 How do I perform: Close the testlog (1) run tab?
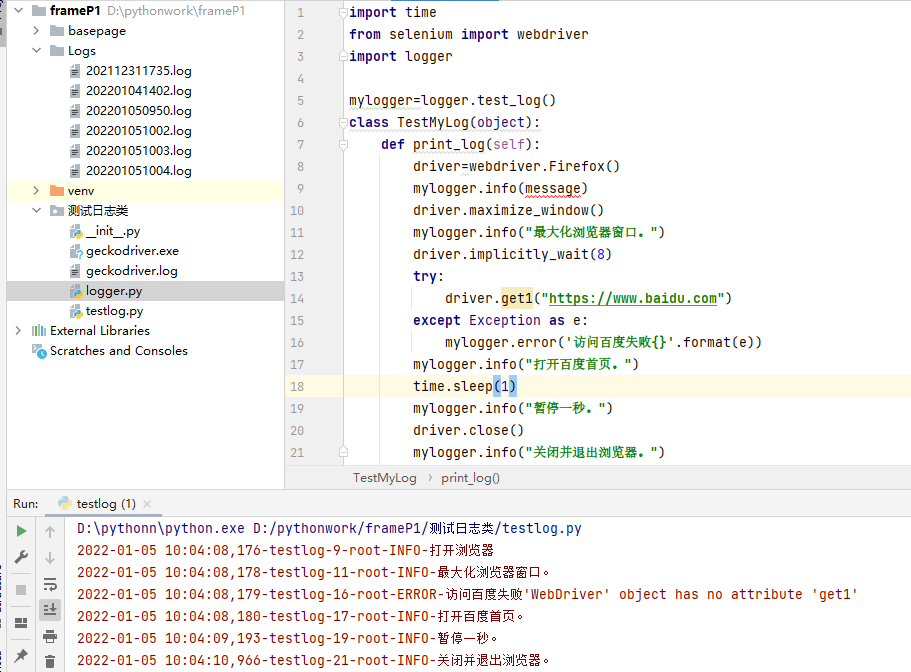tap(147, 504)
